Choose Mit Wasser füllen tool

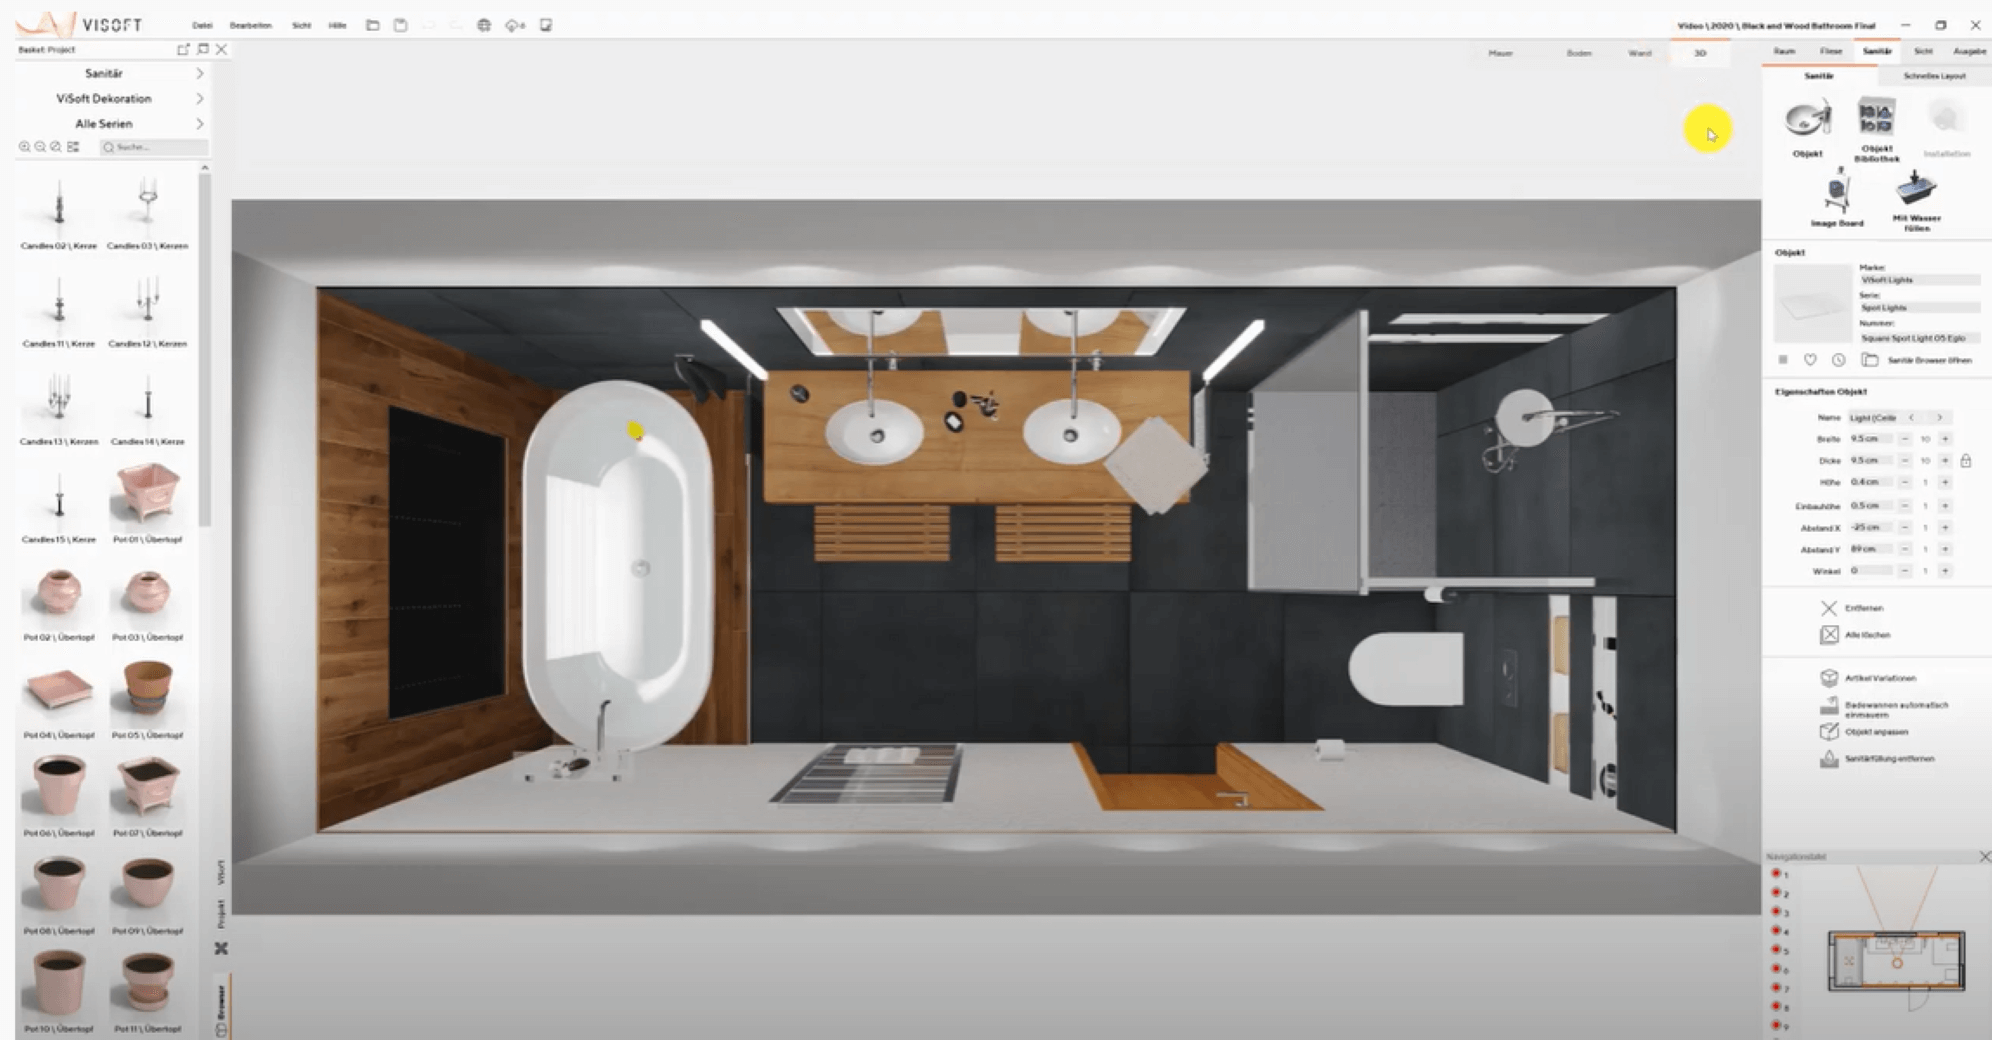pos(1916,200)
